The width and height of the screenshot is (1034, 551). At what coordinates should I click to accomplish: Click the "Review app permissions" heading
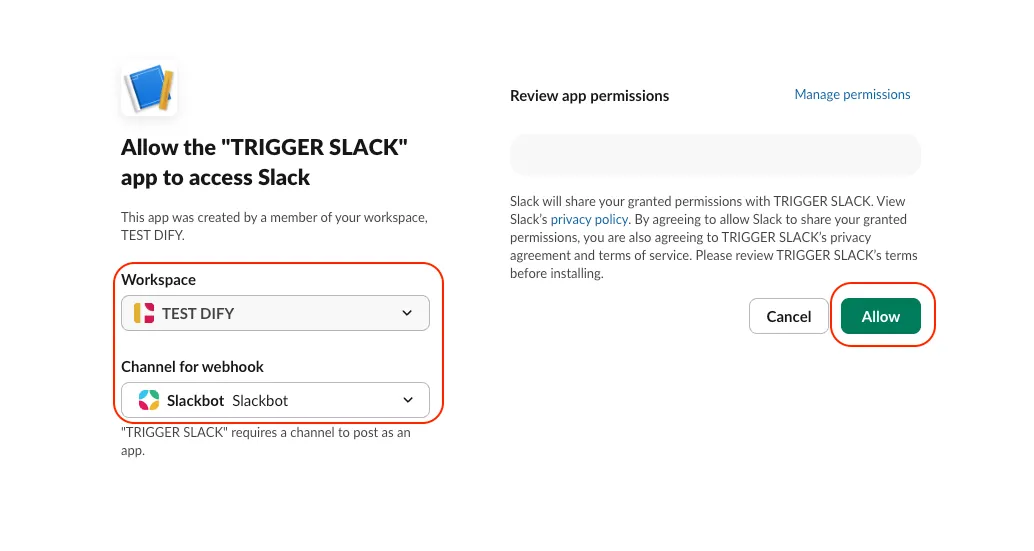pos(589,96)
